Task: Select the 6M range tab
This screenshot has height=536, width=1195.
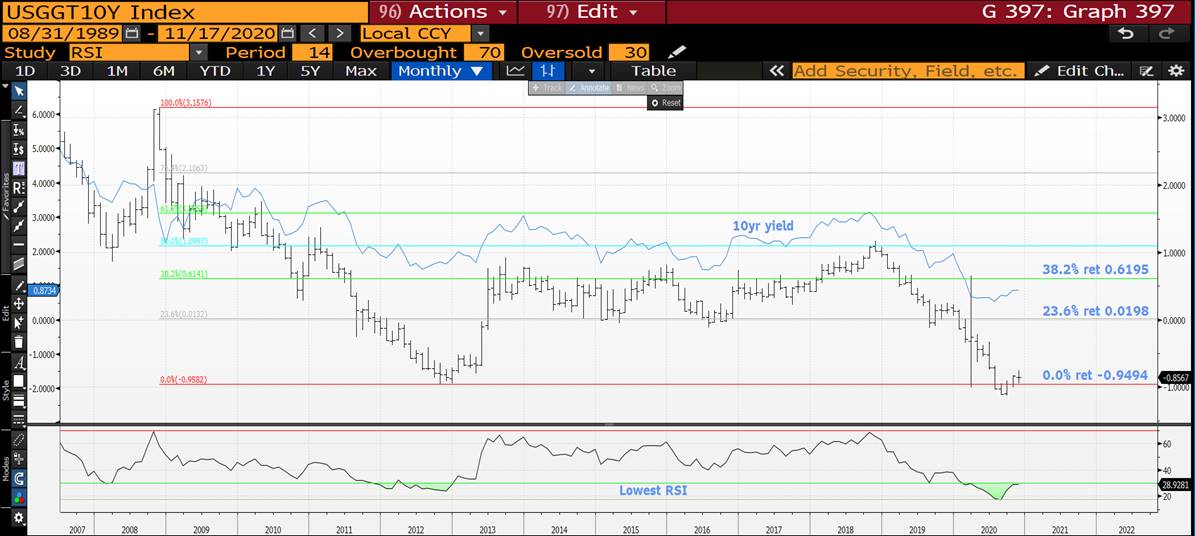Action: tap(164, 71)
